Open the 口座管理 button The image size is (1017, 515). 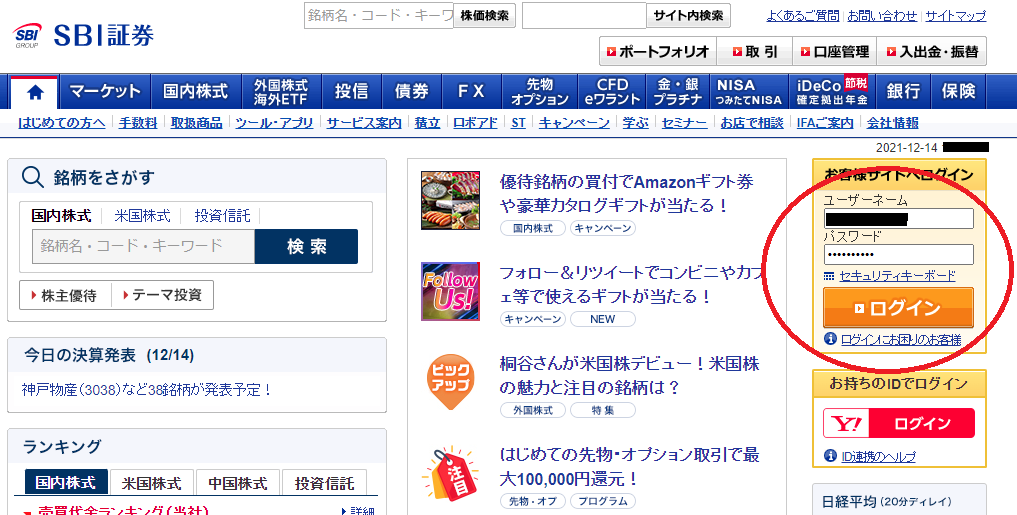click(835, 51)
